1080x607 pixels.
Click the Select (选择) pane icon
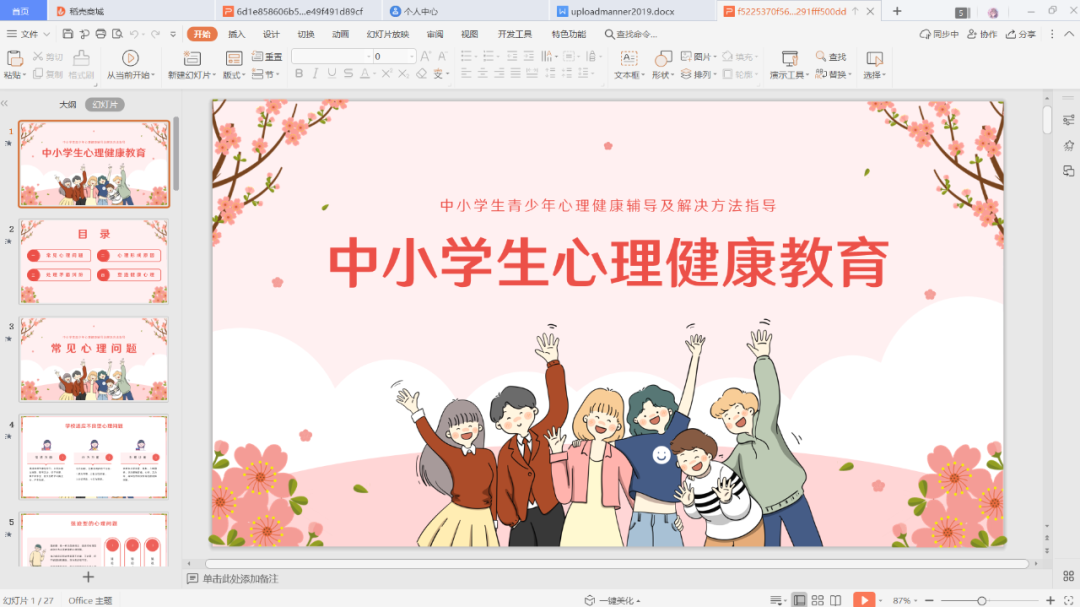click(874, 58)
